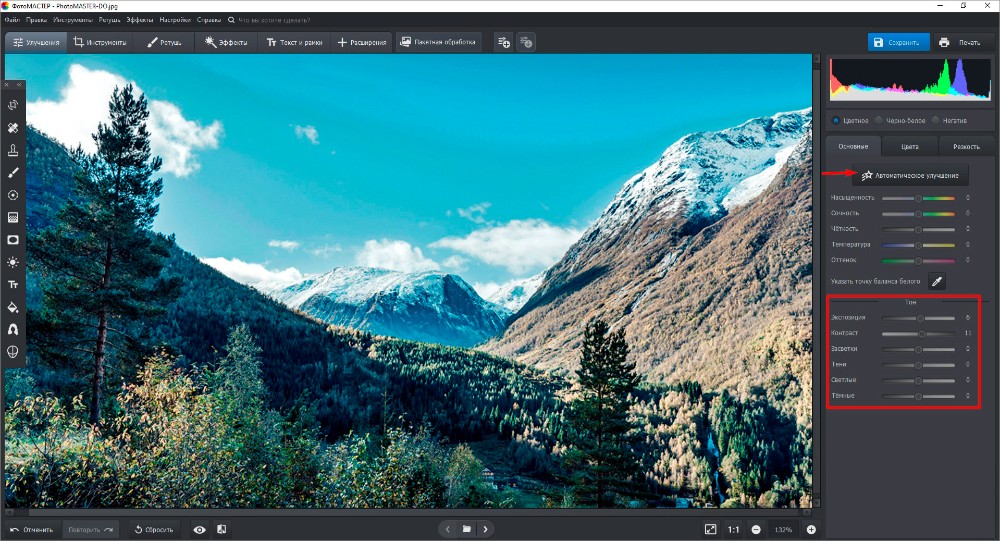Image resolution: width=1000 pixels, height=541 pixels.
Task: Click the add preset list icon
Action: (x=504, y=42)
